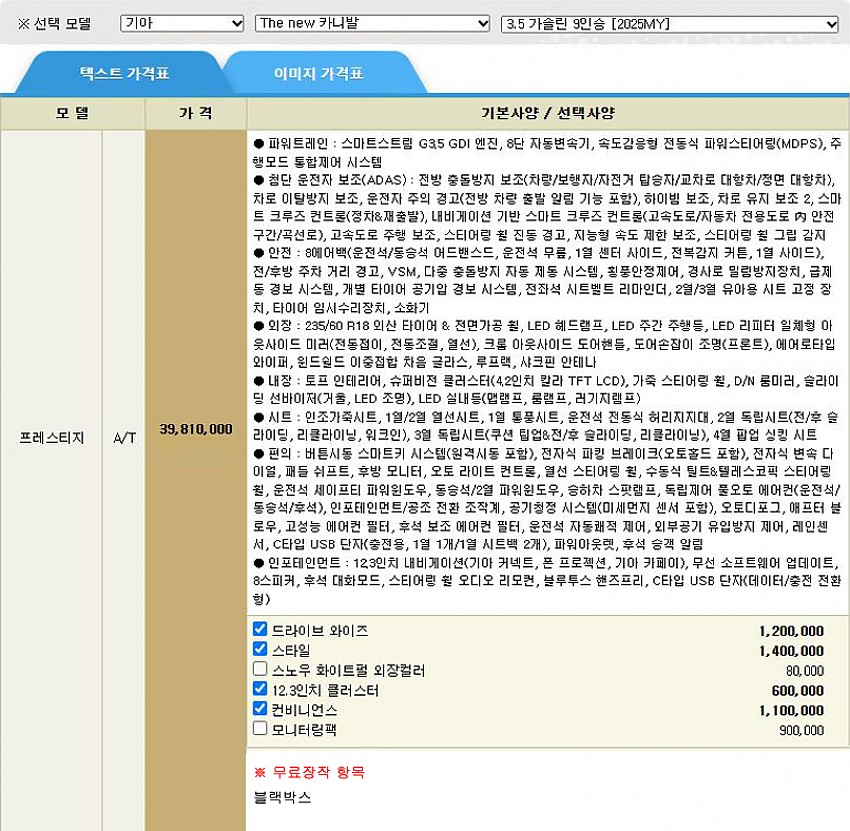Open the 3.5 가솔린 9인승 trim dropdown
Image resolution: width=850 pixels, height=831 pixels.
coord(669,24)
